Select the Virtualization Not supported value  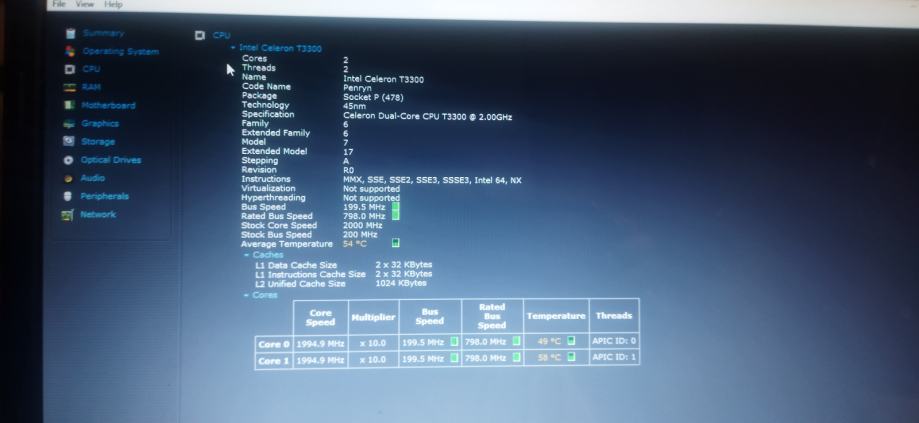pyautogui.click(x=372, y=189)
